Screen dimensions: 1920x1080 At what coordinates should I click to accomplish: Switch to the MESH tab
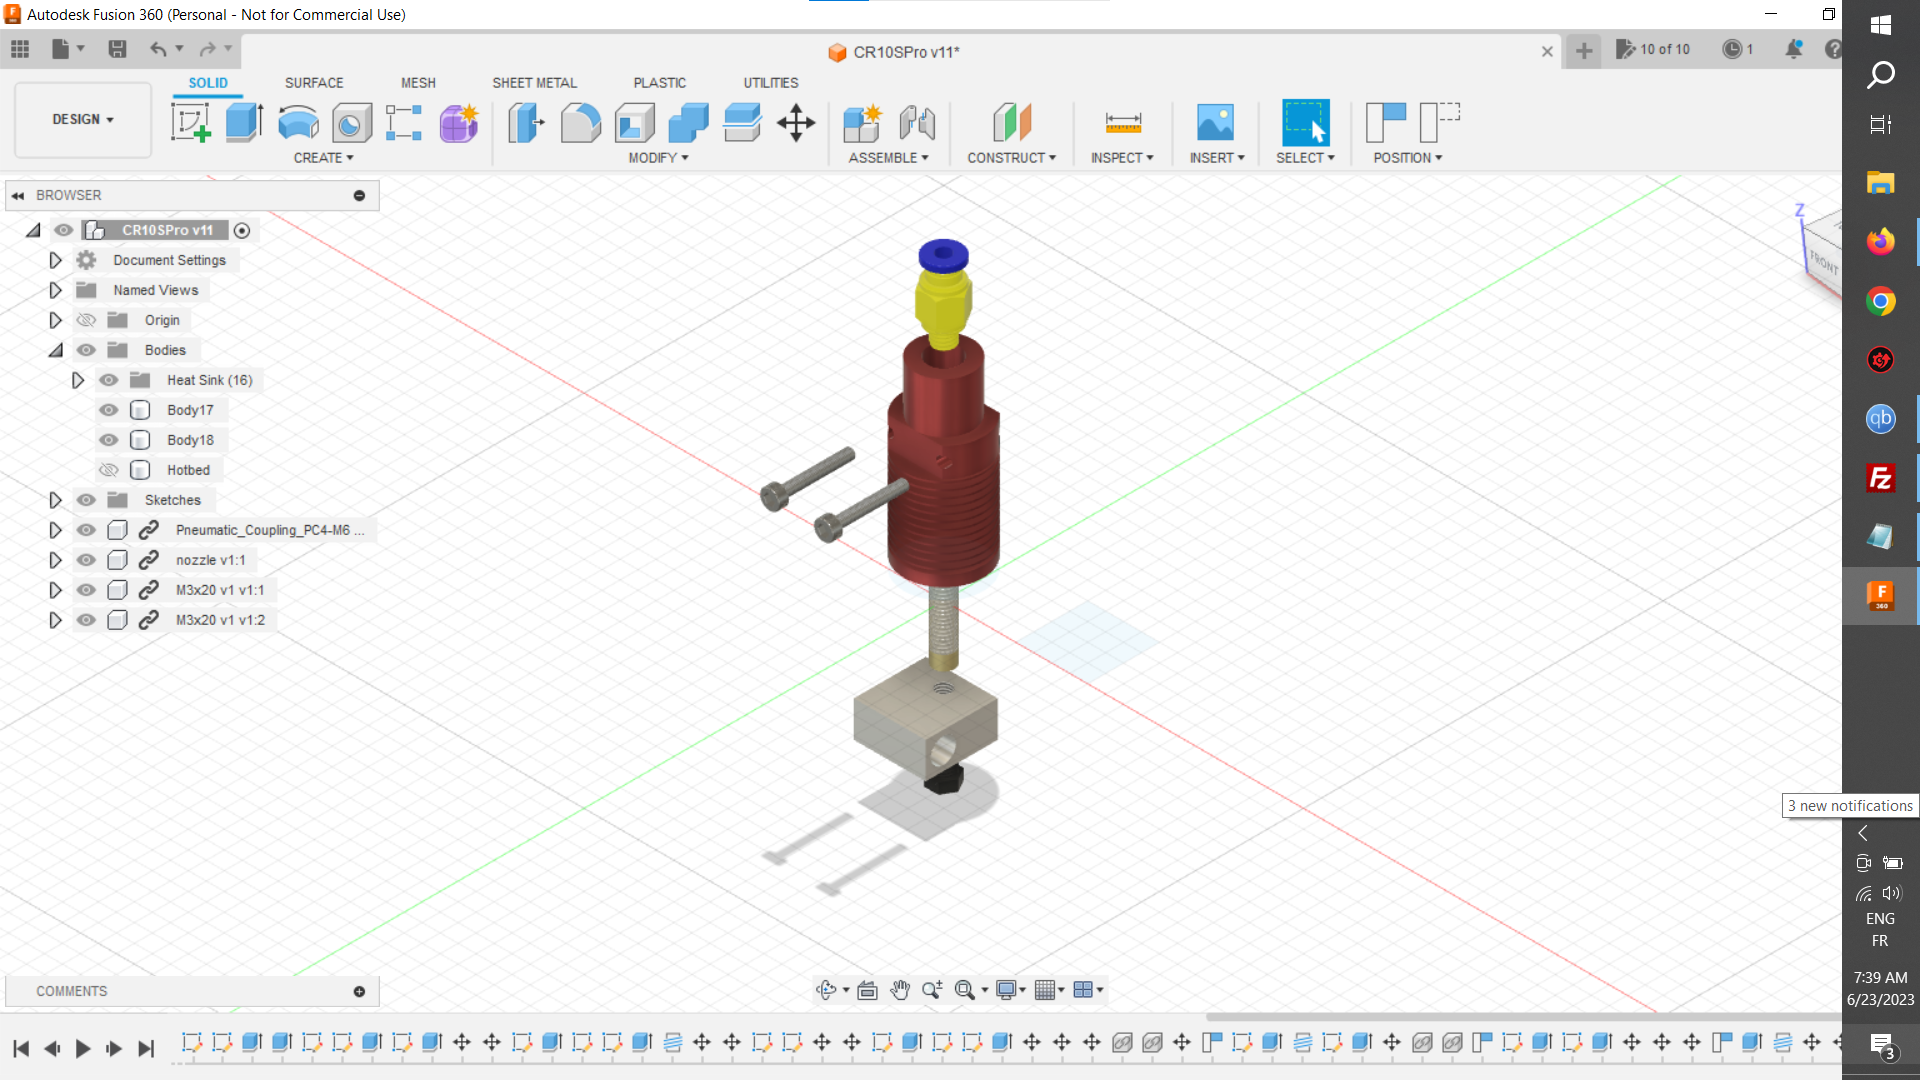[418, 83]
